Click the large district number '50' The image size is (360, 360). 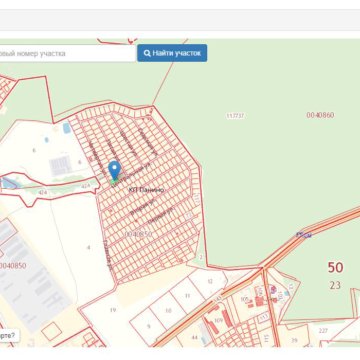click(x=335, y=267)
